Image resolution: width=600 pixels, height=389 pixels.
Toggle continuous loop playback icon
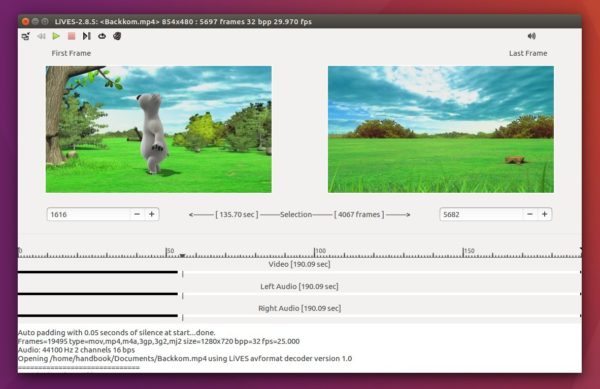102,36
